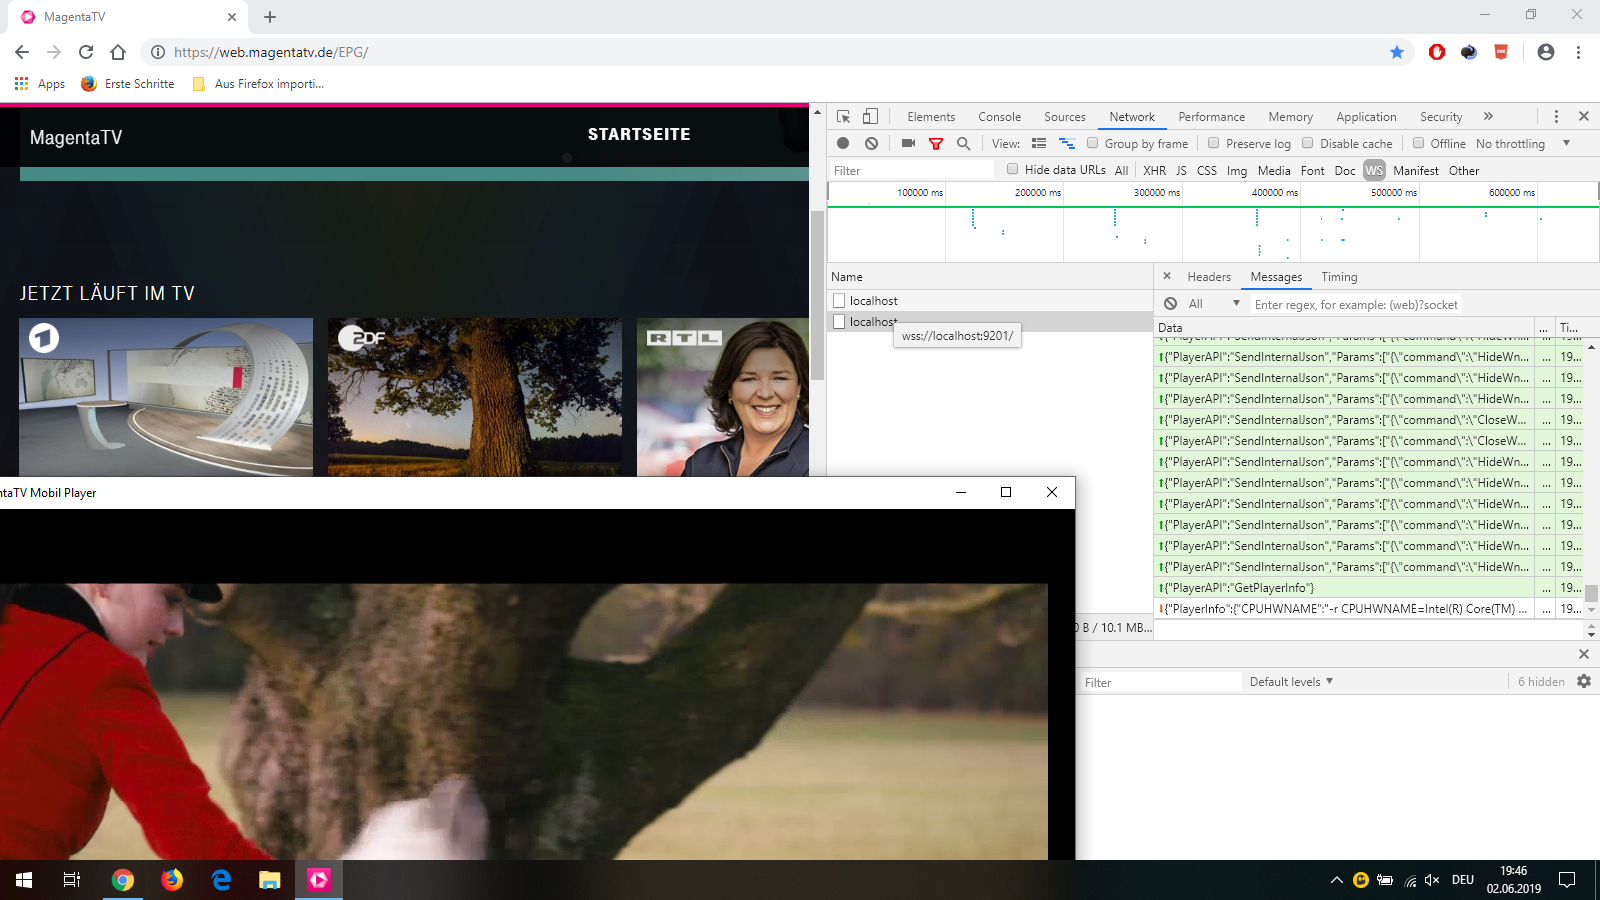Screen dimensions: 1600x900
Task: Use large request rows view icon
Action: point(1039,143)
